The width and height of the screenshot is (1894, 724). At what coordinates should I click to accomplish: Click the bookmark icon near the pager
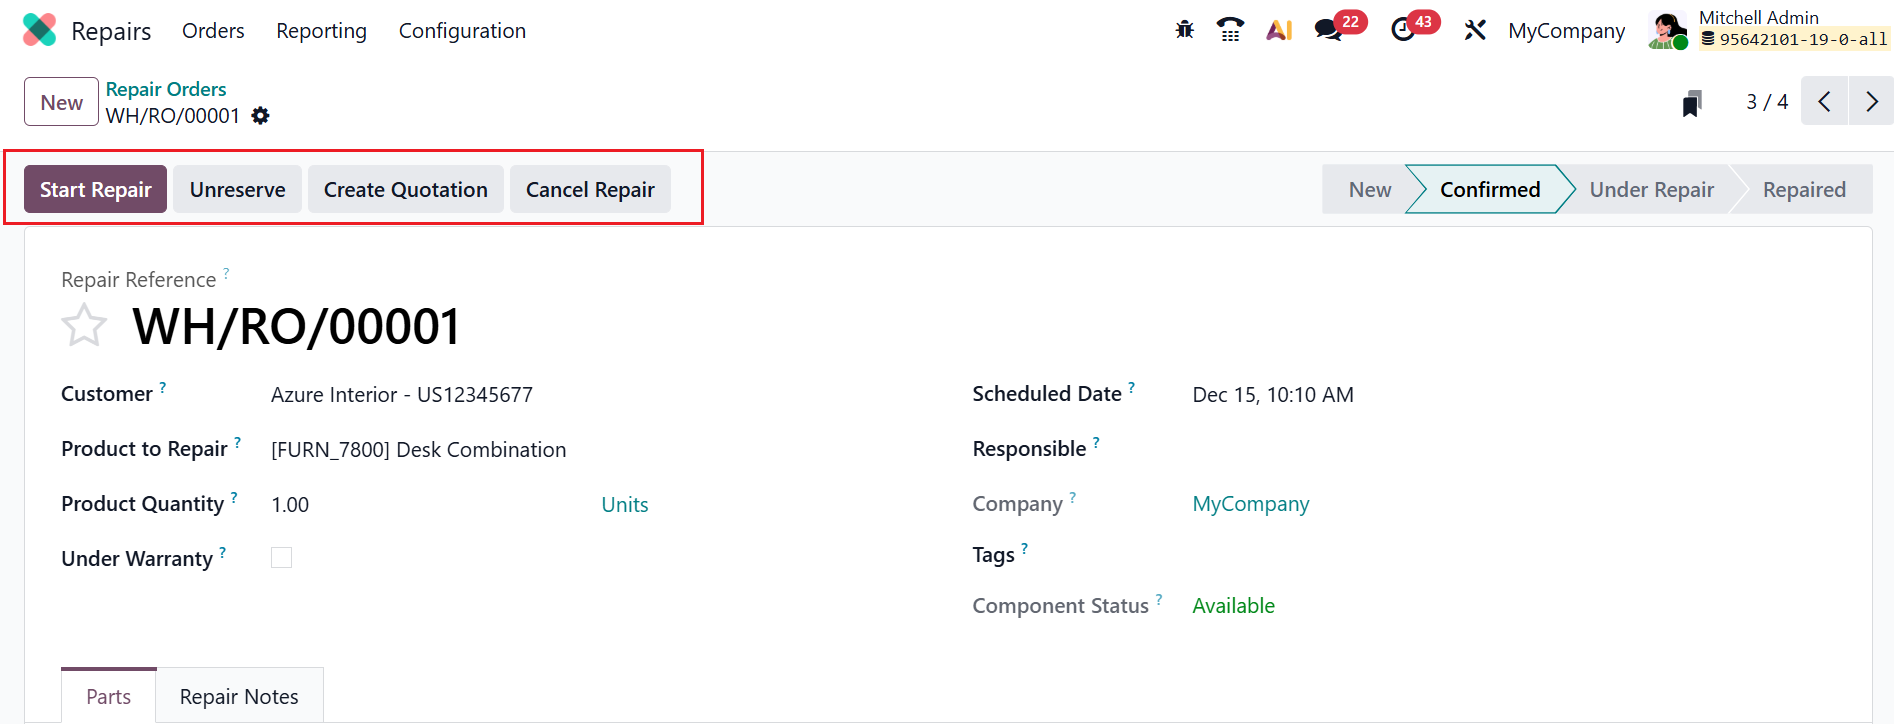coord(1692,103)
